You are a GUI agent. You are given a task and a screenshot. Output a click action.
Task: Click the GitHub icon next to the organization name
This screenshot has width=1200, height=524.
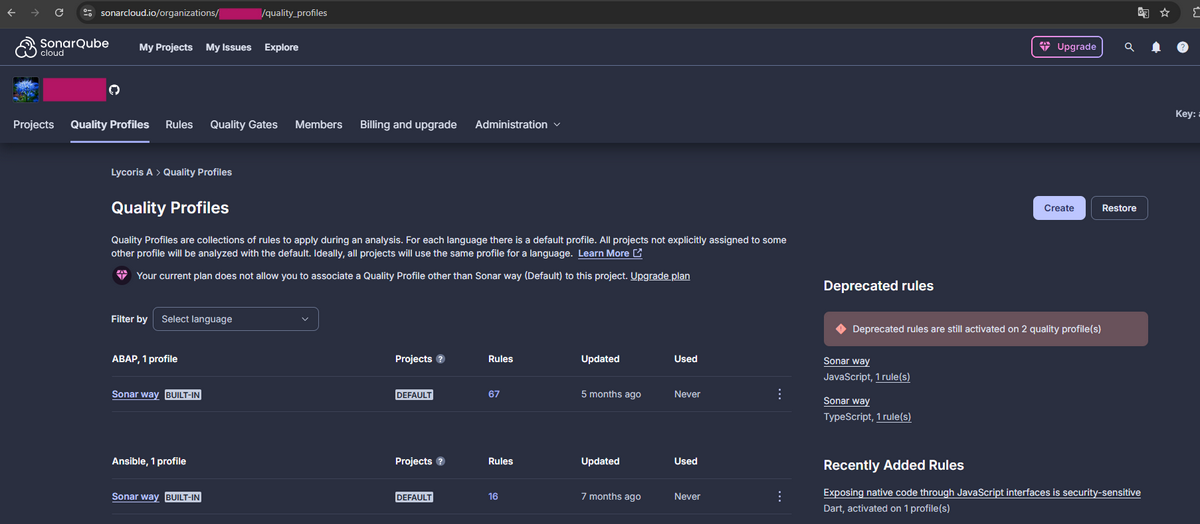coord(114,90)
